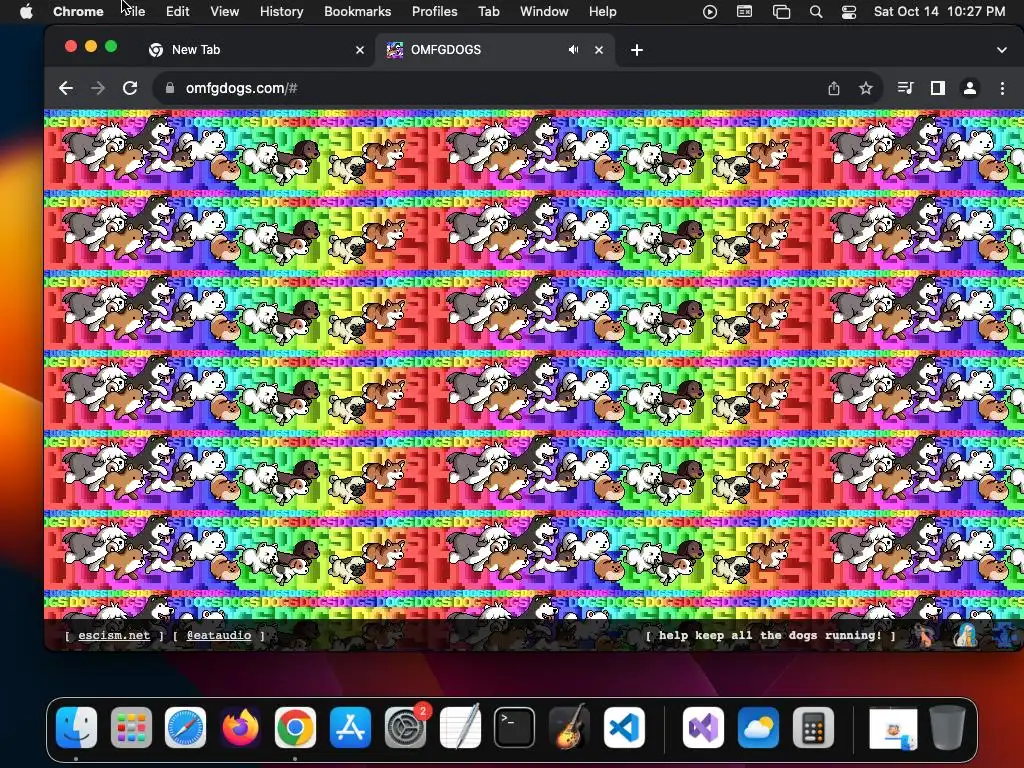Open Spotlight search in menu bar
1024x768 pixels.
pos(816,12)
